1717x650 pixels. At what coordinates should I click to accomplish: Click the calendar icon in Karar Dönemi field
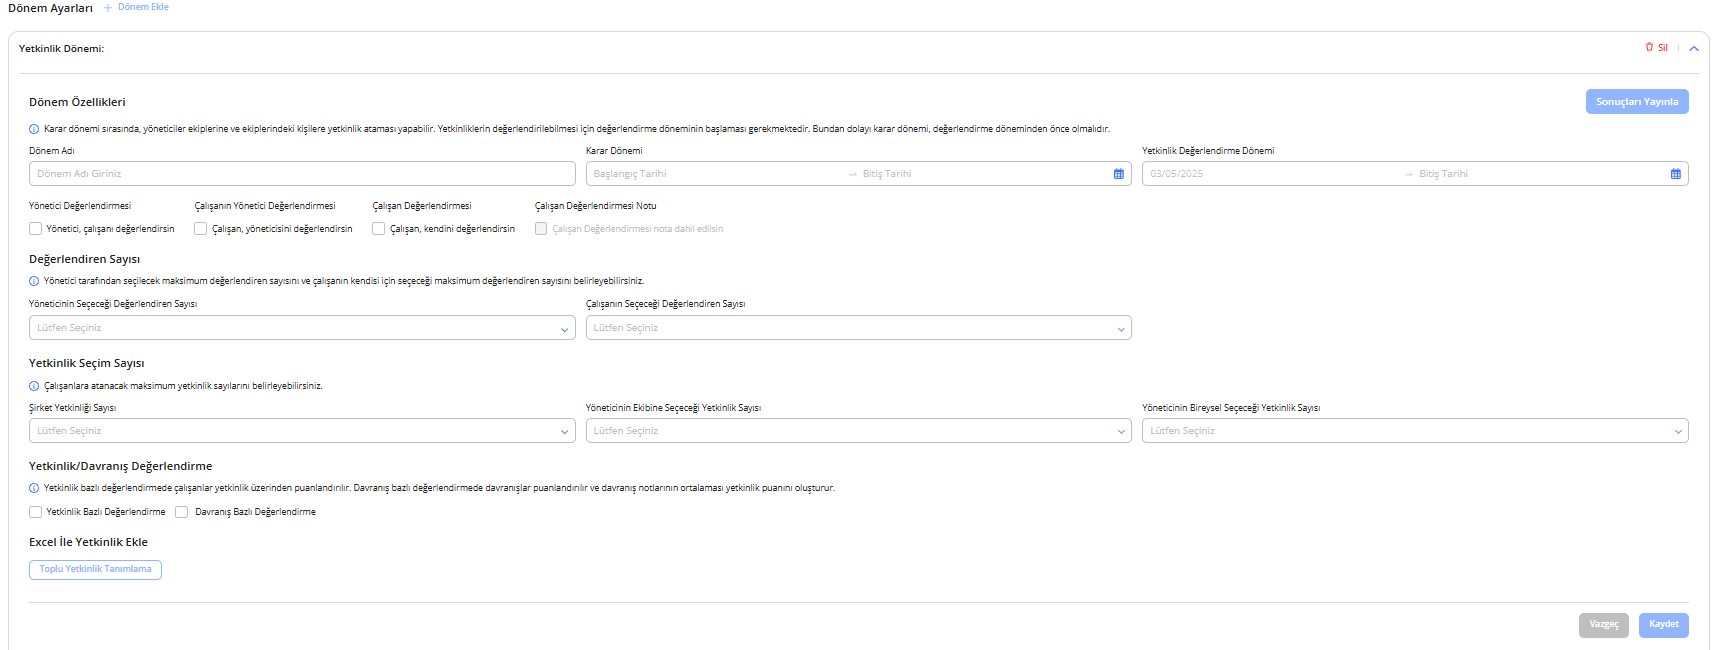(x=1118, y=174)
